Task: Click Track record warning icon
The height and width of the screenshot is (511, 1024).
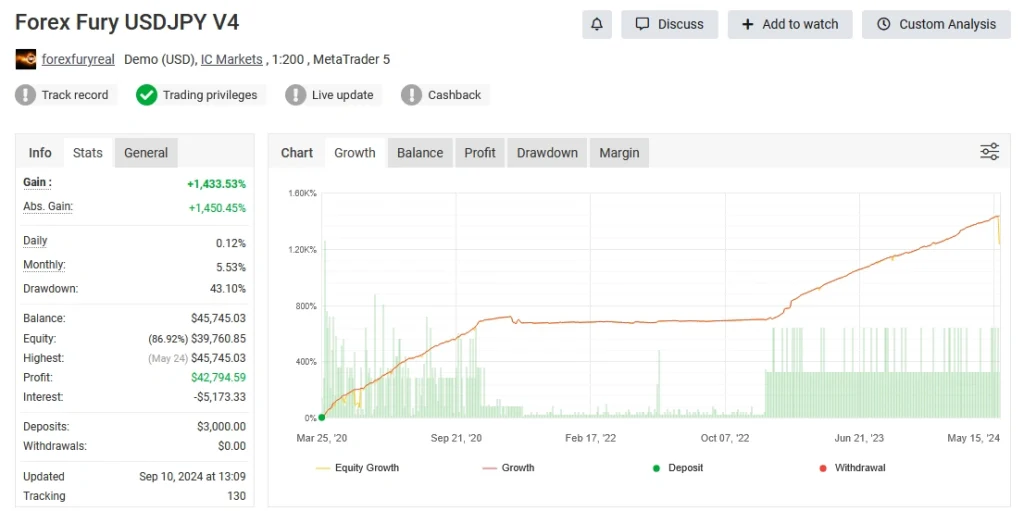Action: coord(25,95)
